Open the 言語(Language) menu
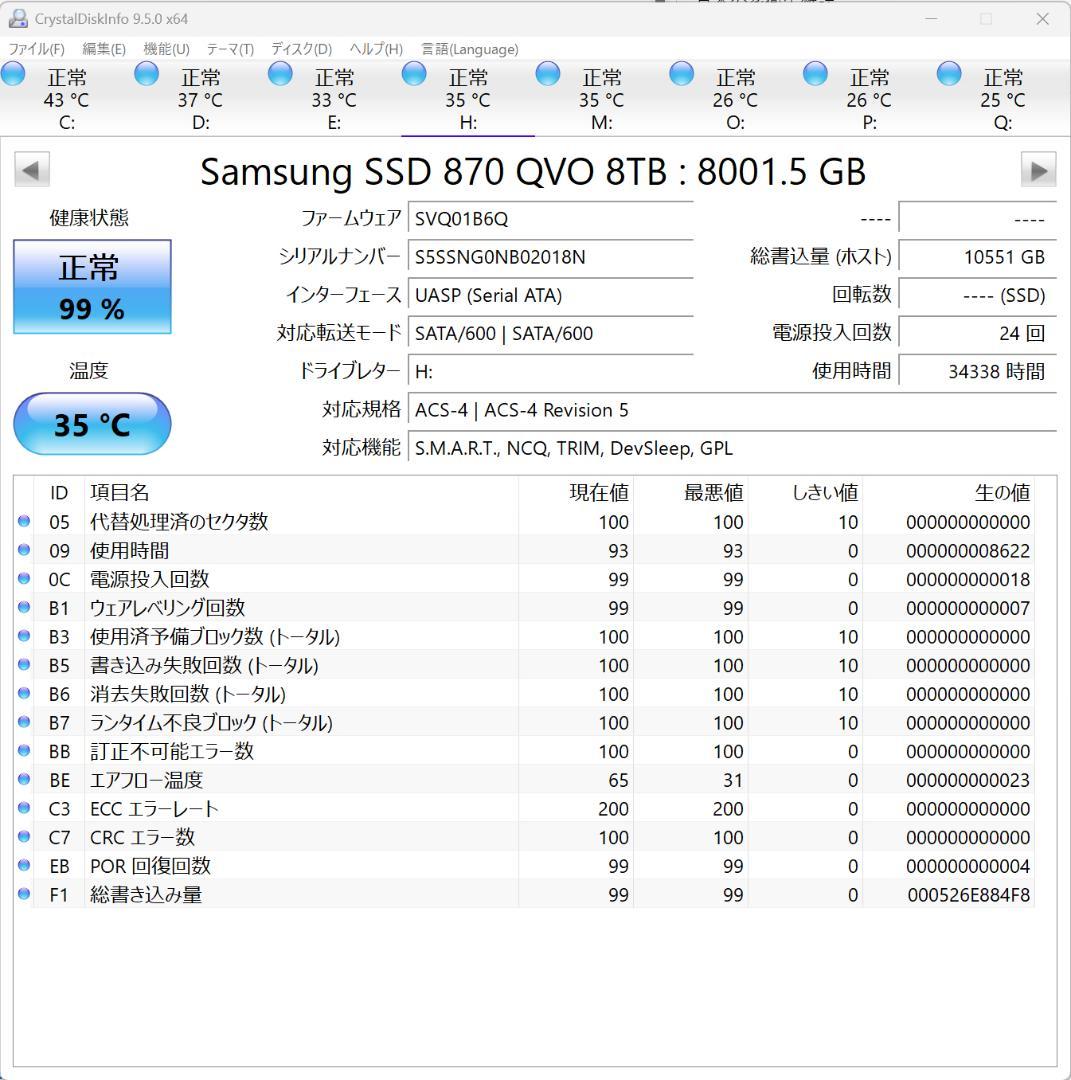Screen dimensions: 1071x1080 coord(471,48)
